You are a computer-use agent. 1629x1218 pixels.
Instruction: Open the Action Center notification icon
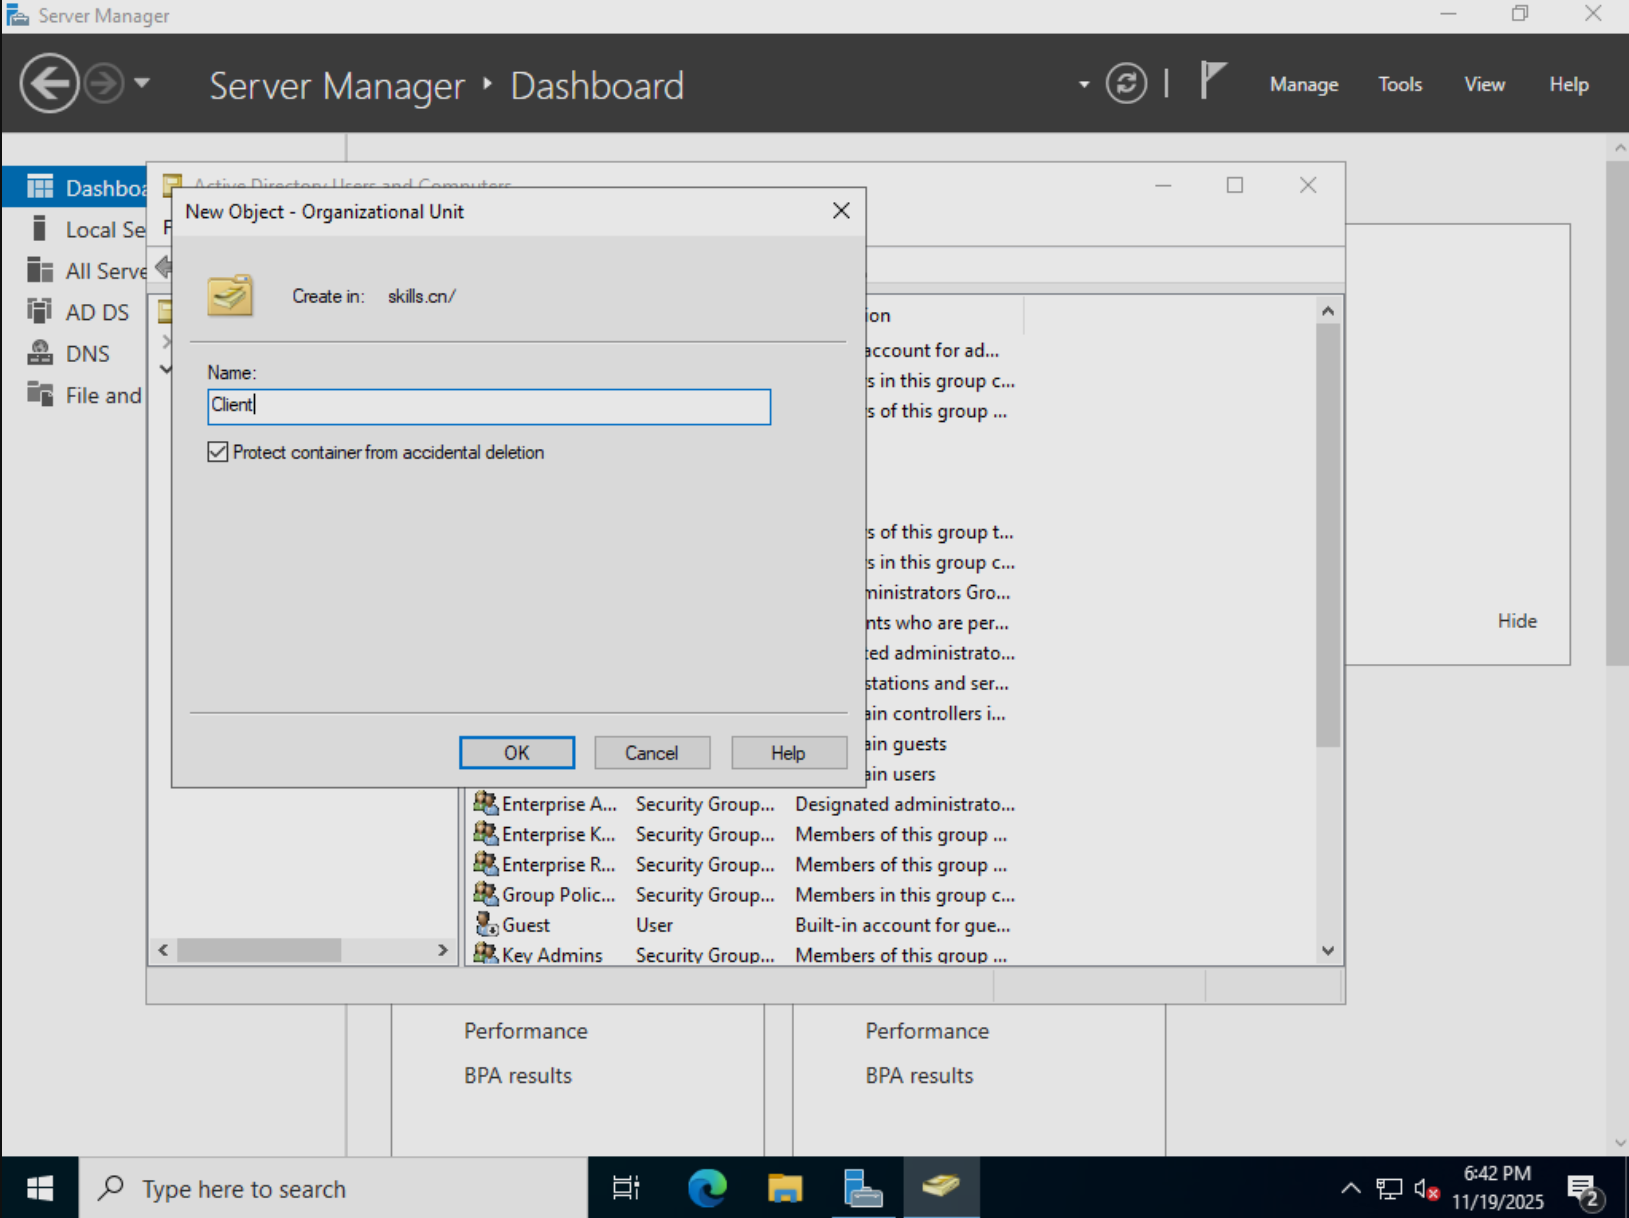click(x=1585, y=1190)
